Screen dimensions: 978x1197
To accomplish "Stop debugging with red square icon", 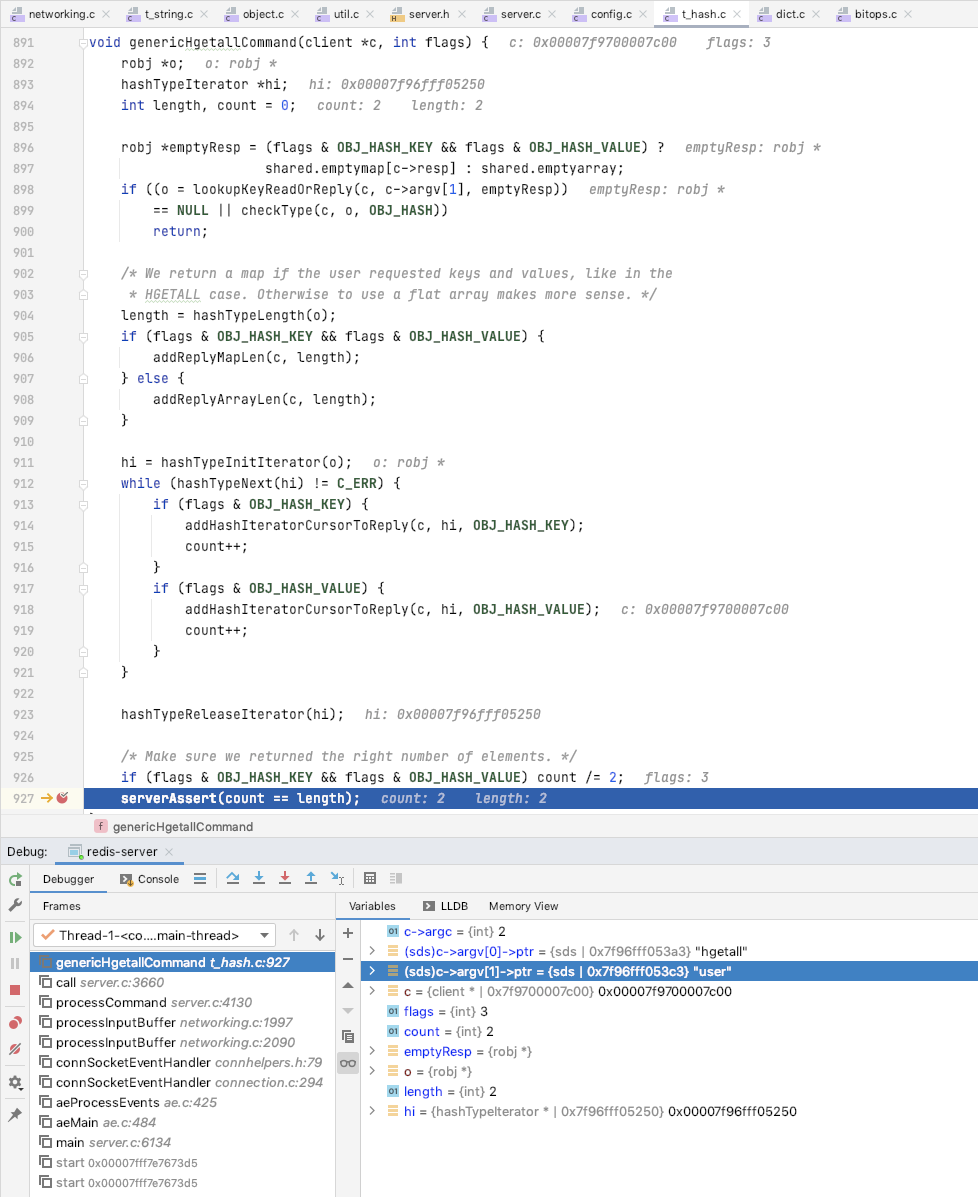I will [15, 990].
